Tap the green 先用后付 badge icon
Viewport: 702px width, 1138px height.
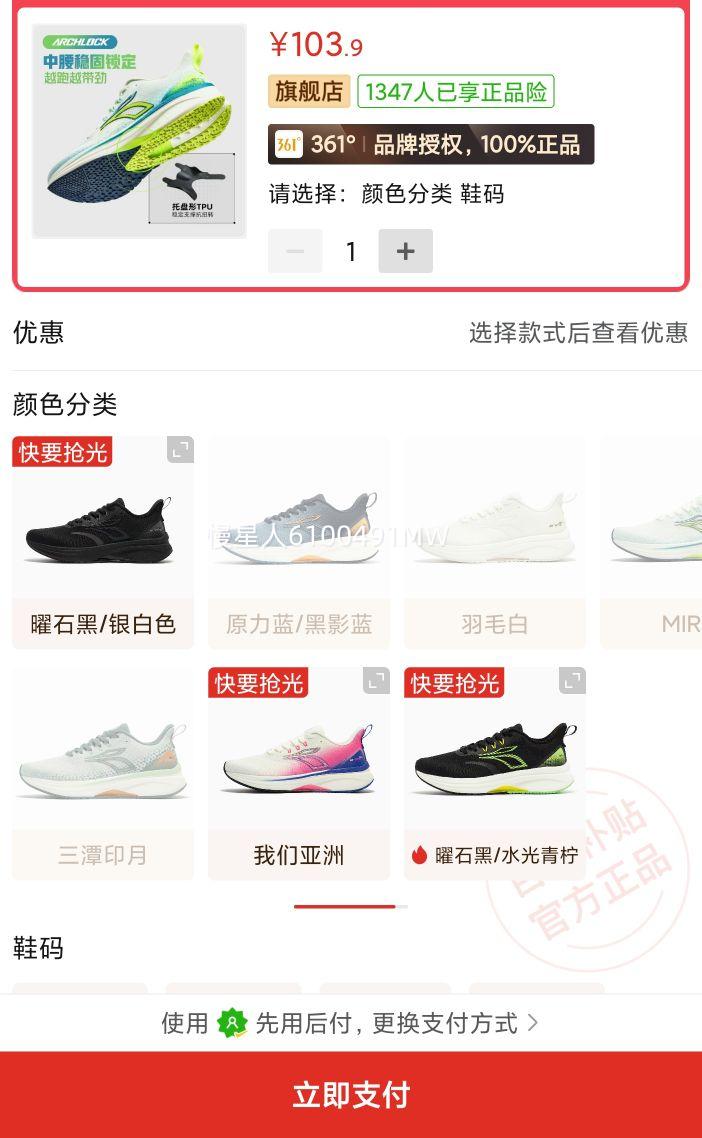(232, 1023)
